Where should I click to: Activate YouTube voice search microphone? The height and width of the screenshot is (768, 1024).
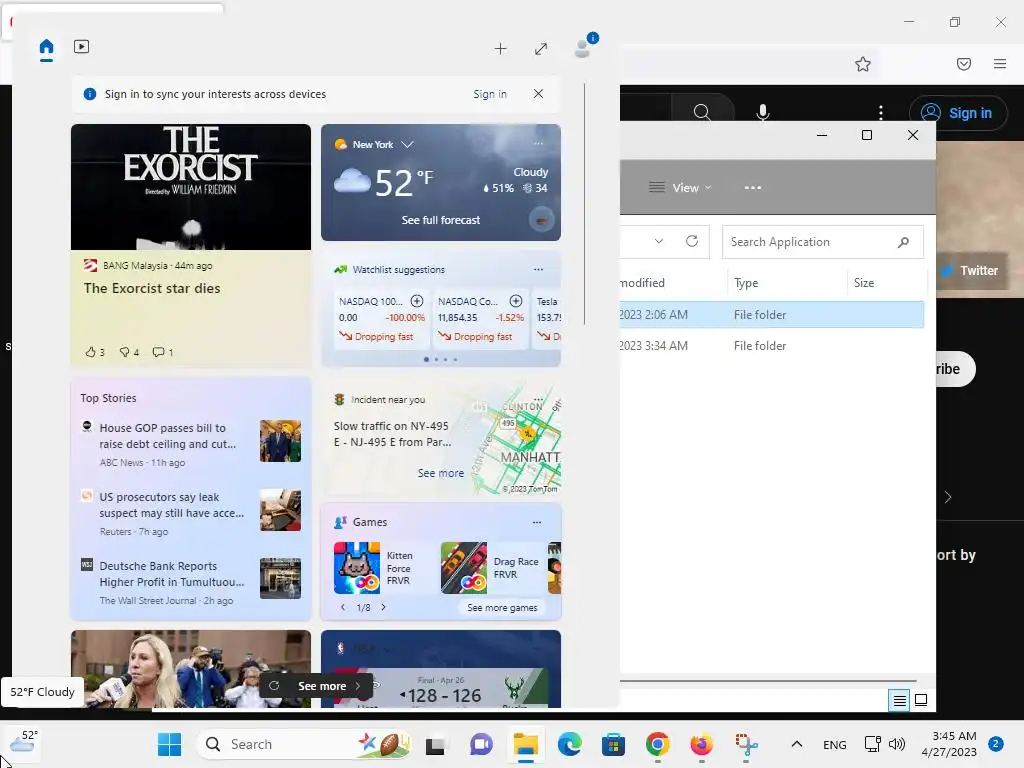tap(763, 112)
